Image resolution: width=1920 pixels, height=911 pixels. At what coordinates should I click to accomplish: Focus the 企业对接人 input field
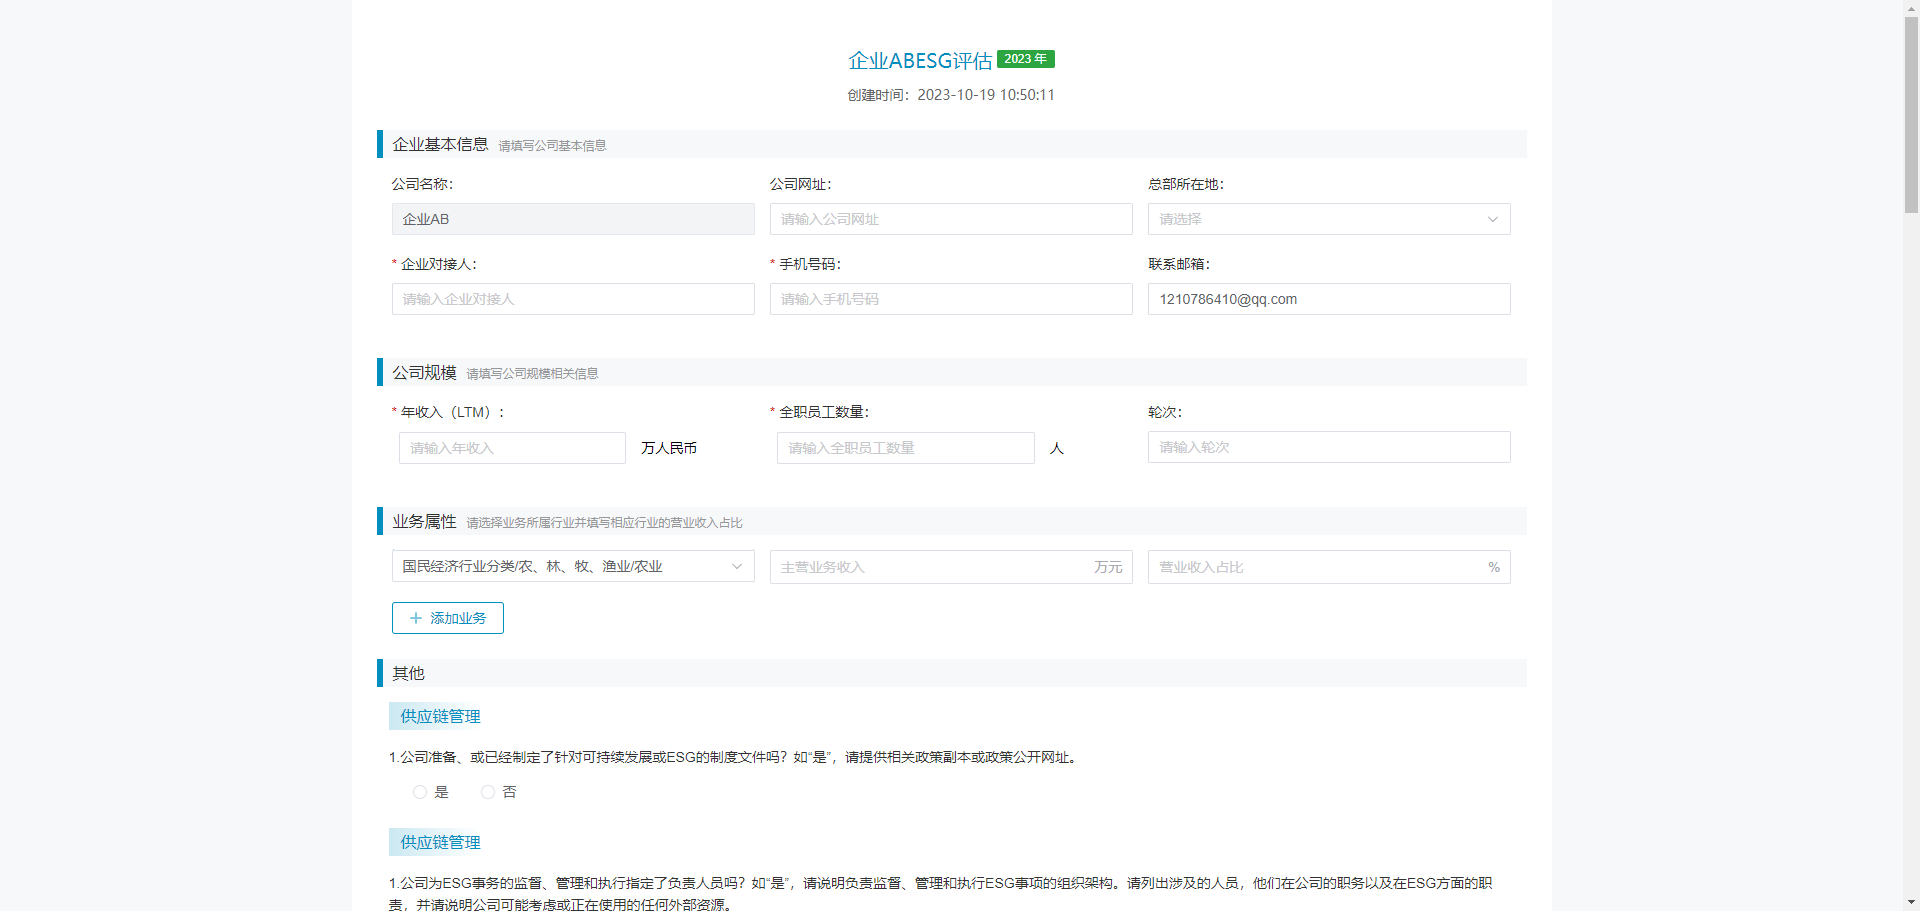tap(572, 299)
